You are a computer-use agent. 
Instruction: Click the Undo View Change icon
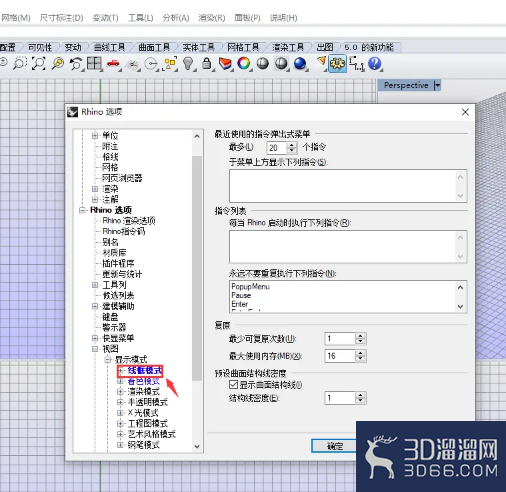[76, 63]
